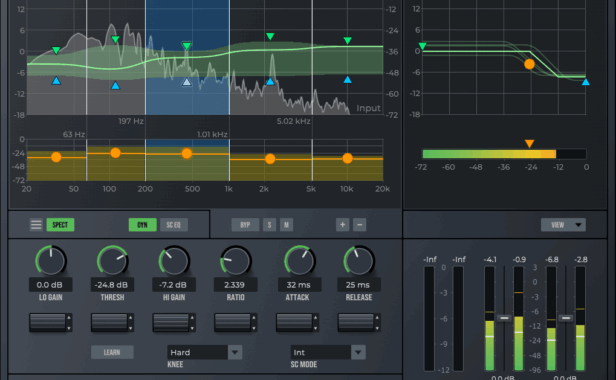
Task: Grab blue triangle handle of the highest band
Action: (x=347, y=80)
